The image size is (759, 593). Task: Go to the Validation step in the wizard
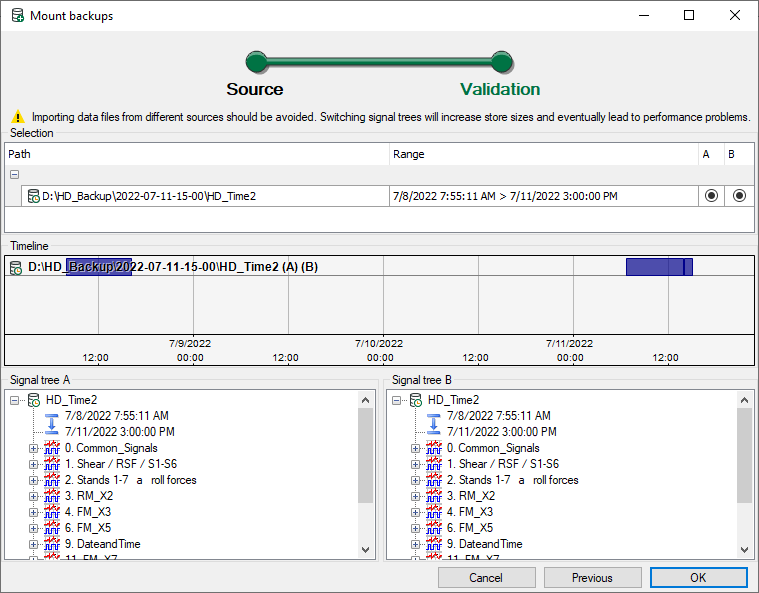click(502, 63)
